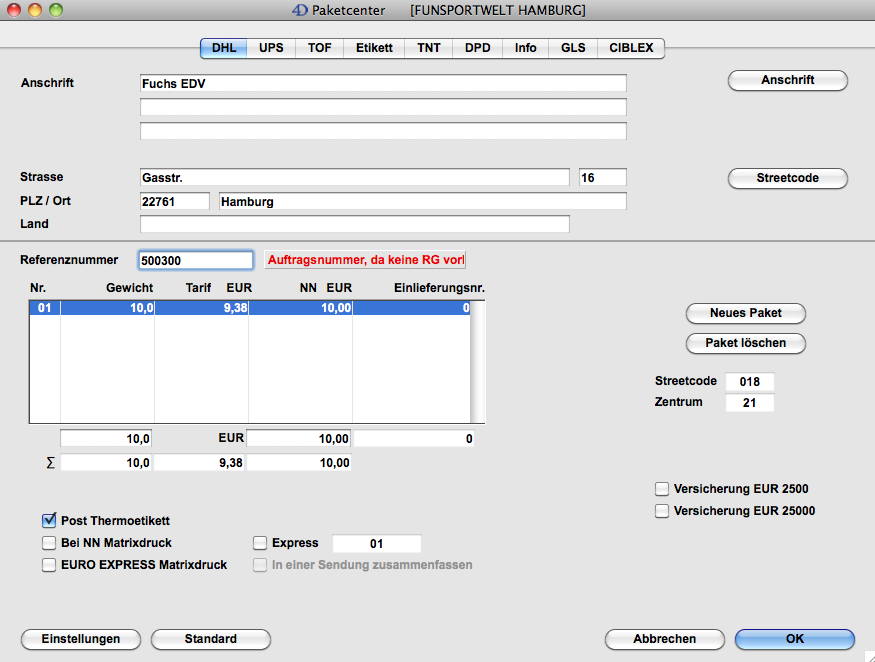
Task: Check the EURO EXPRESS Matrixdruck box
Action: coord(49,565)
